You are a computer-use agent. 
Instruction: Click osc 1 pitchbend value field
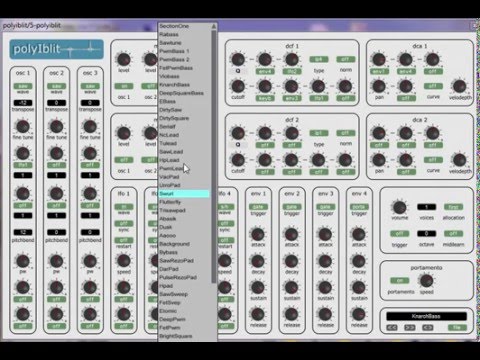23,232
